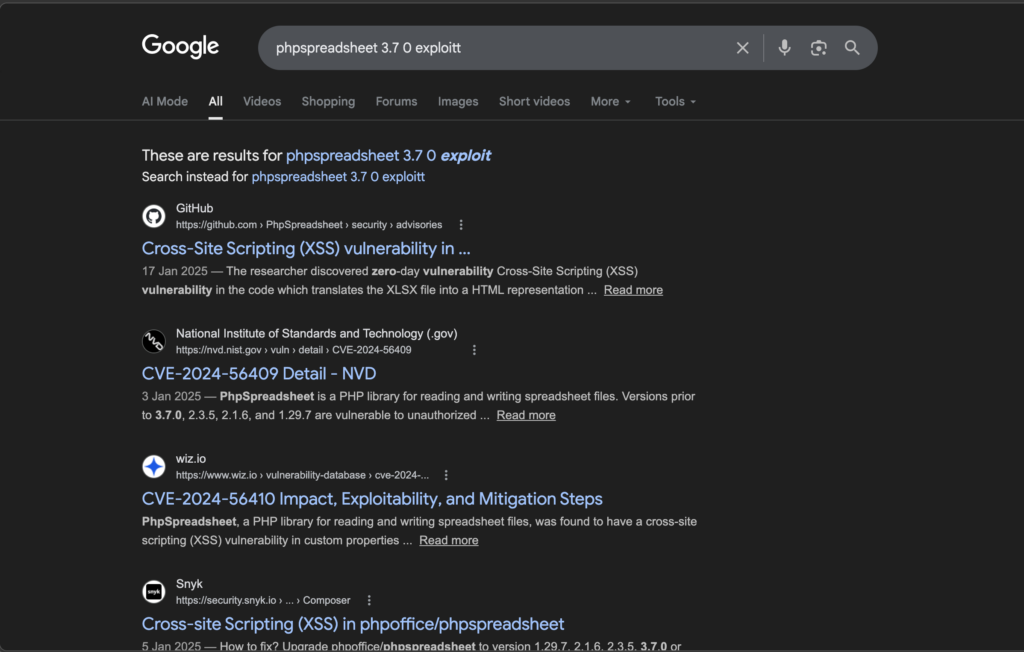This screenshot has width=1024, height=652.
Task: Switch to the Videos tab
Action: (262, 101)
